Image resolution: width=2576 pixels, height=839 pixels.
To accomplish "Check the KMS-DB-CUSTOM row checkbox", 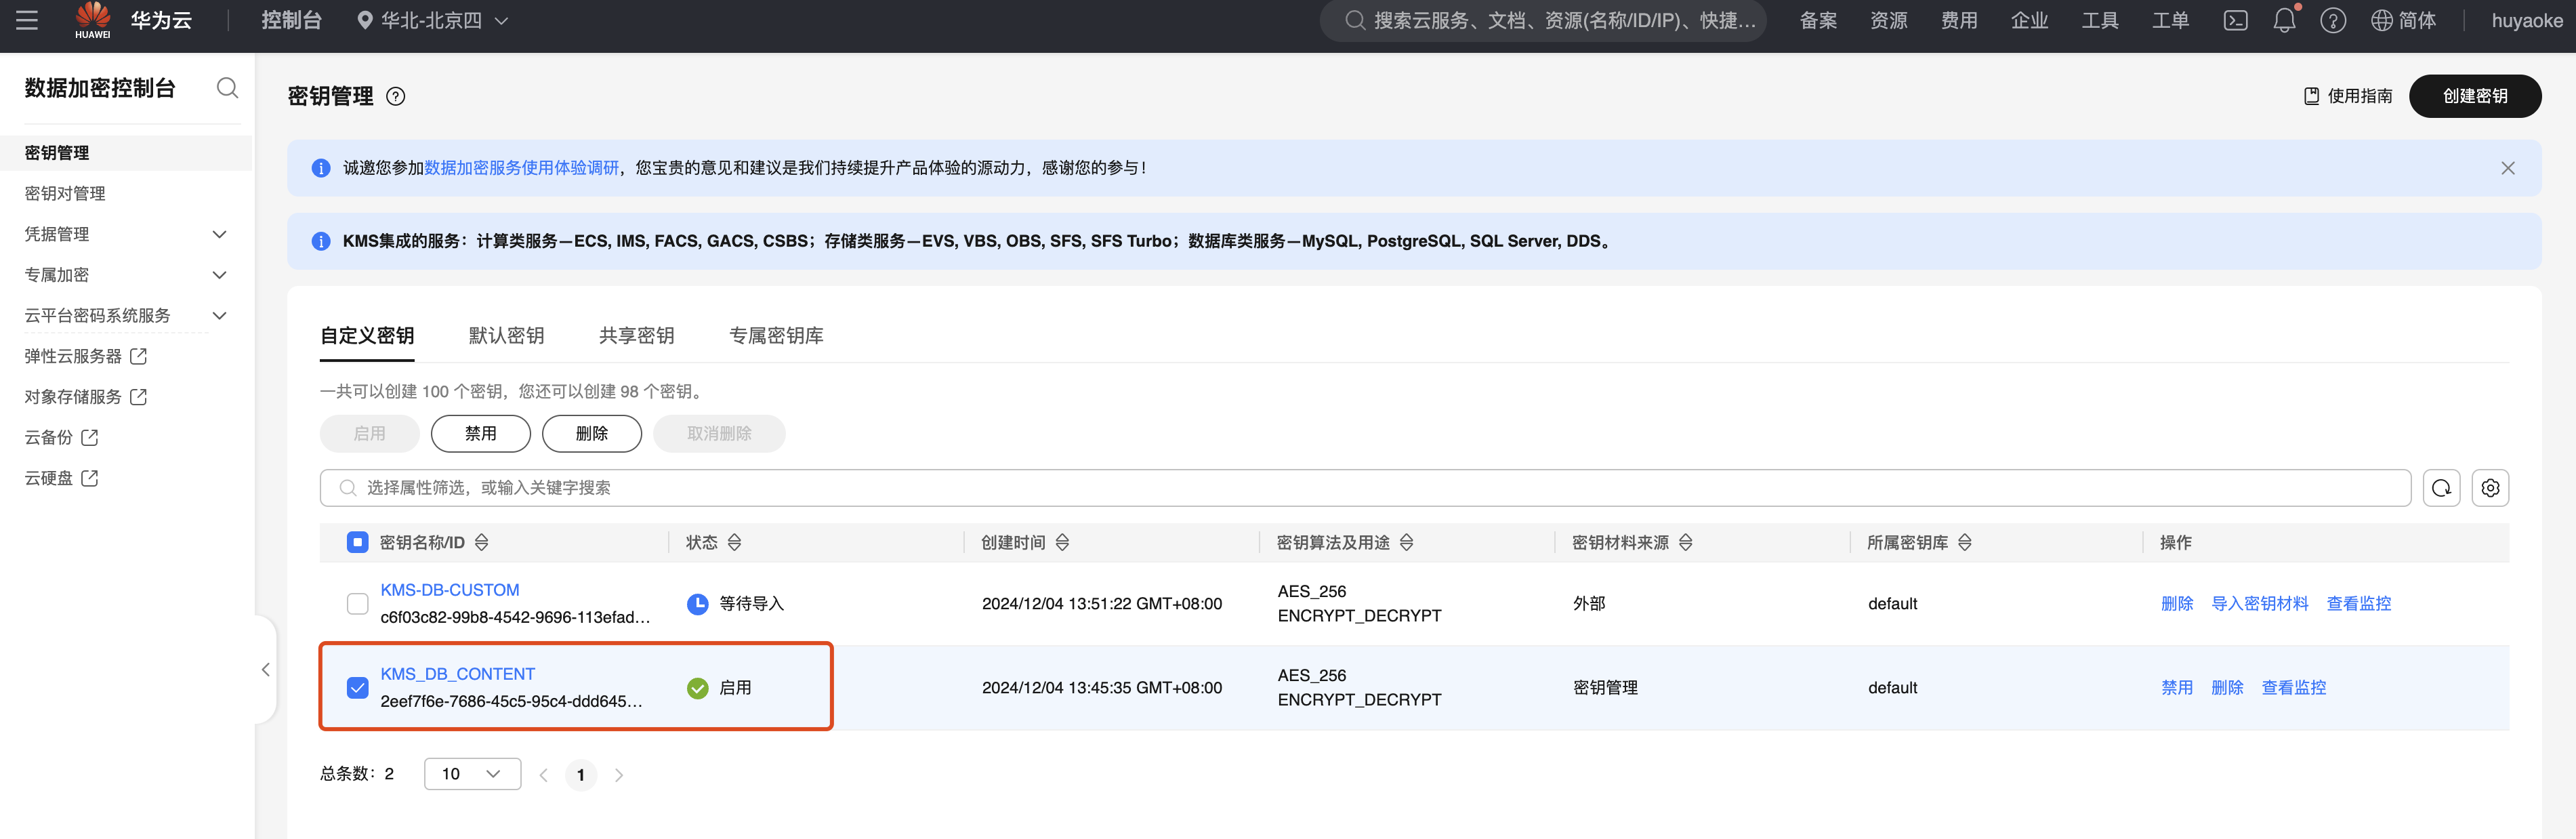I will click(x=357, y=604).
